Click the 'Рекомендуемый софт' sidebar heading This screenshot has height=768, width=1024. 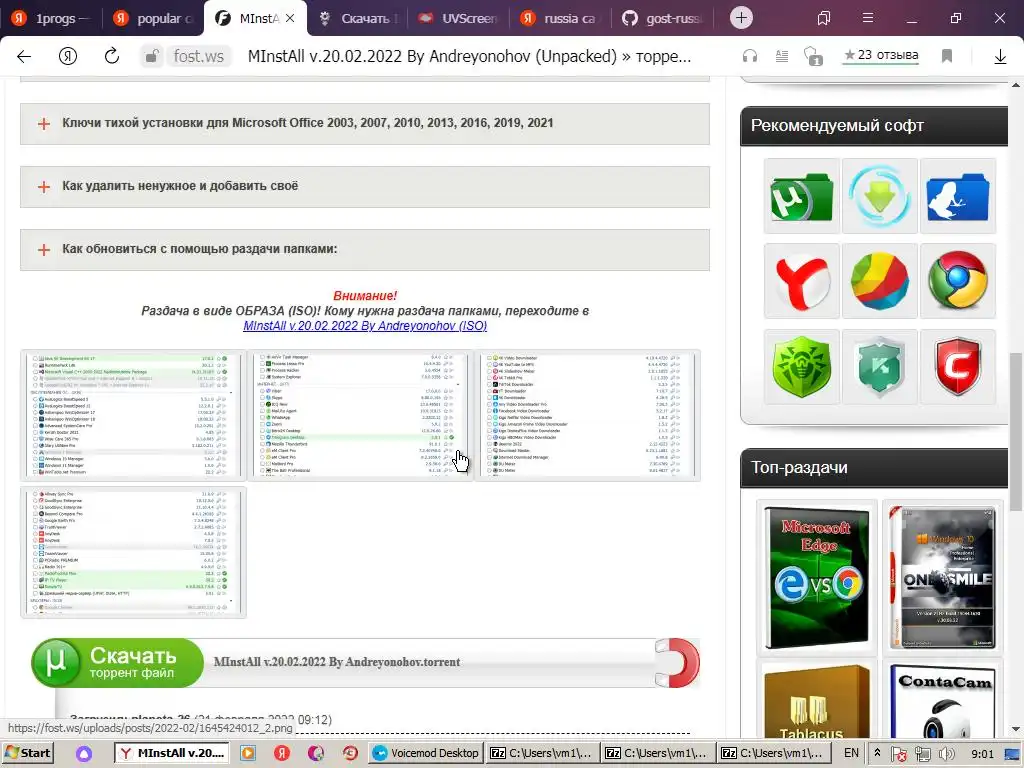click(x=837, y=125)
